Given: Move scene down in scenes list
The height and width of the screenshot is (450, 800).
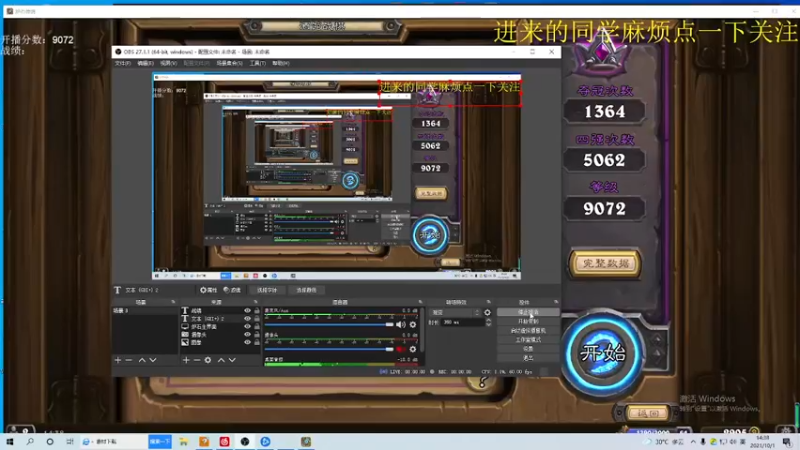Looking at the screenshot, I should pyautogui.click(x=153, y=360).
